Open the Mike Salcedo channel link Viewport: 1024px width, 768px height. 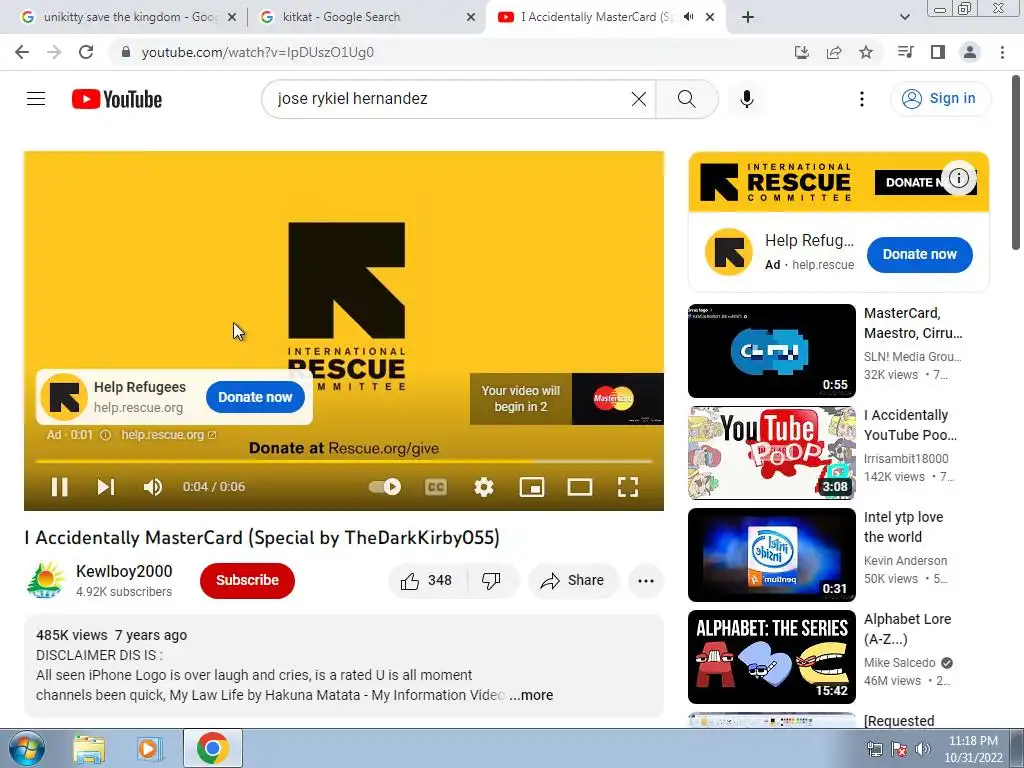[899, 663]
